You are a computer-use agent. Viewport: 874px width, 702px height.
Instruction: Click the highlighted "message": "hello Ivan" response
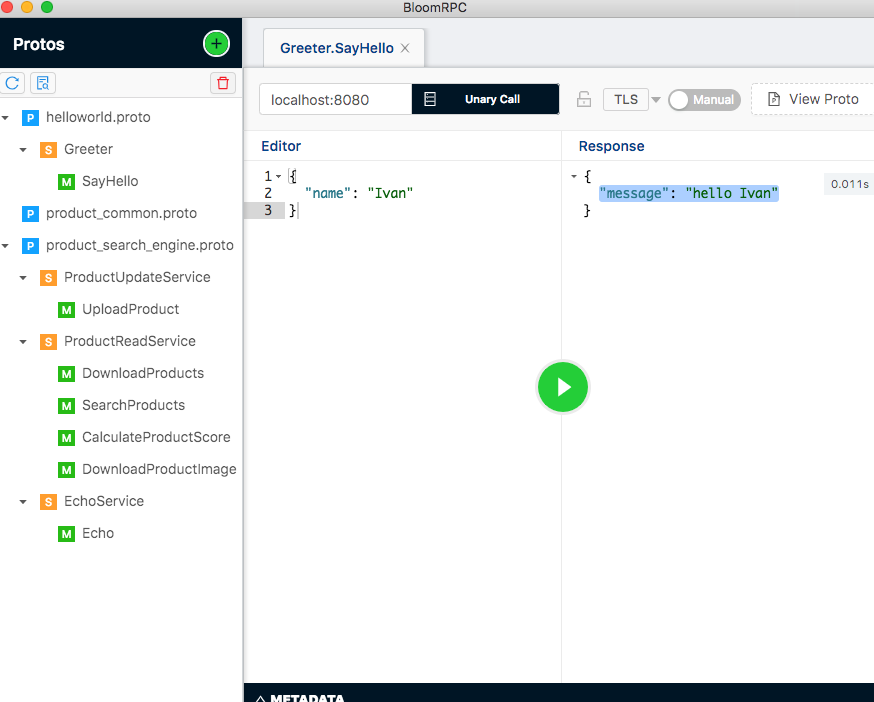point(688,193)
